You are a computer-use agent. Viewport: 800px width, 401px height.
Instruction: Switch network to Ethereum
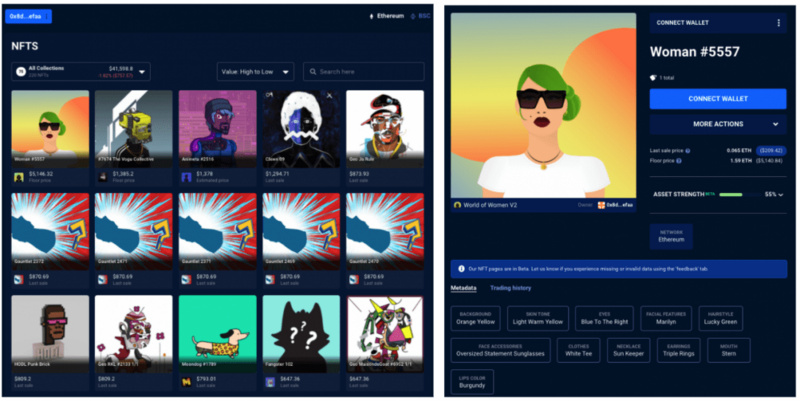386,16
